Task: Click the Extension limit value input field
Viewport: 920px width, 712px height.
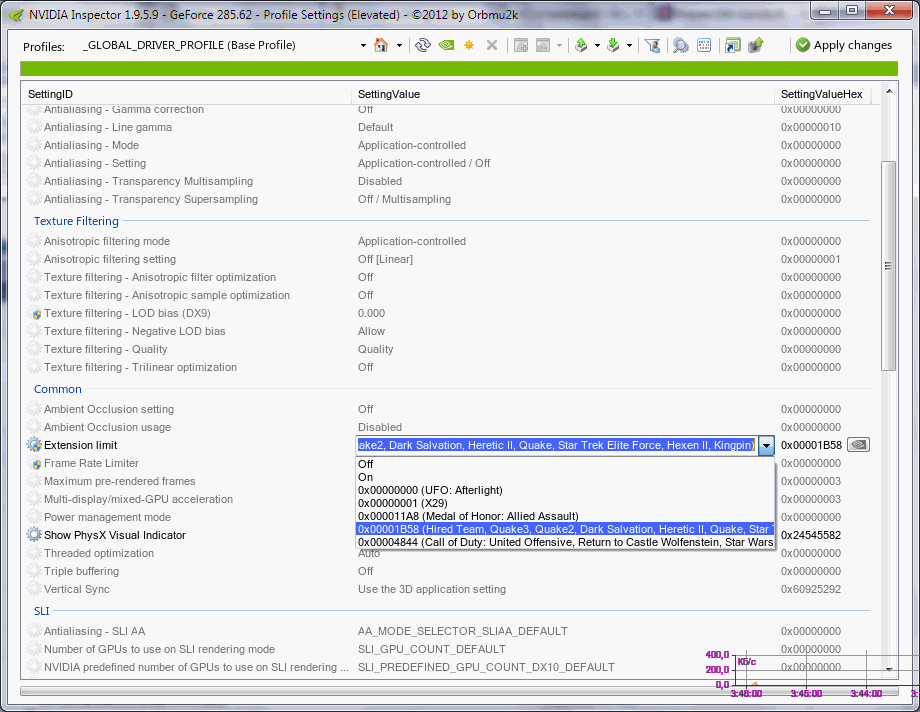Action: pos(557,446)
